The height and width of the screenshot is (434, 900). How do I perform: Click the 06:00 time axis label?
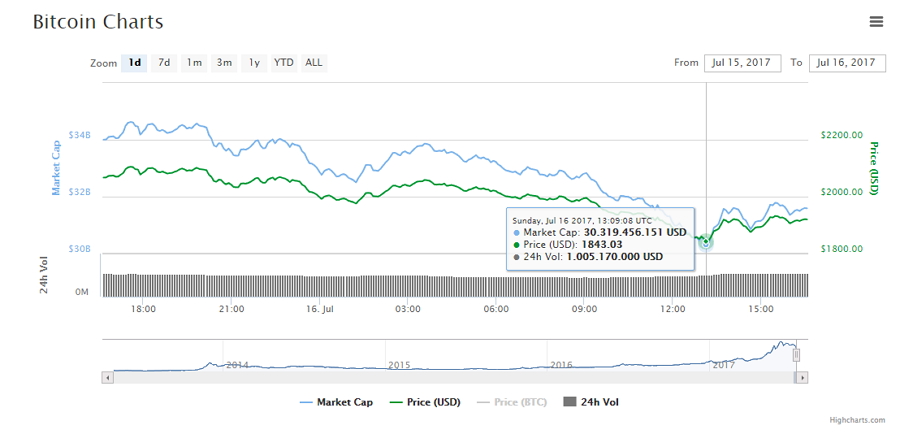point(496,309)
